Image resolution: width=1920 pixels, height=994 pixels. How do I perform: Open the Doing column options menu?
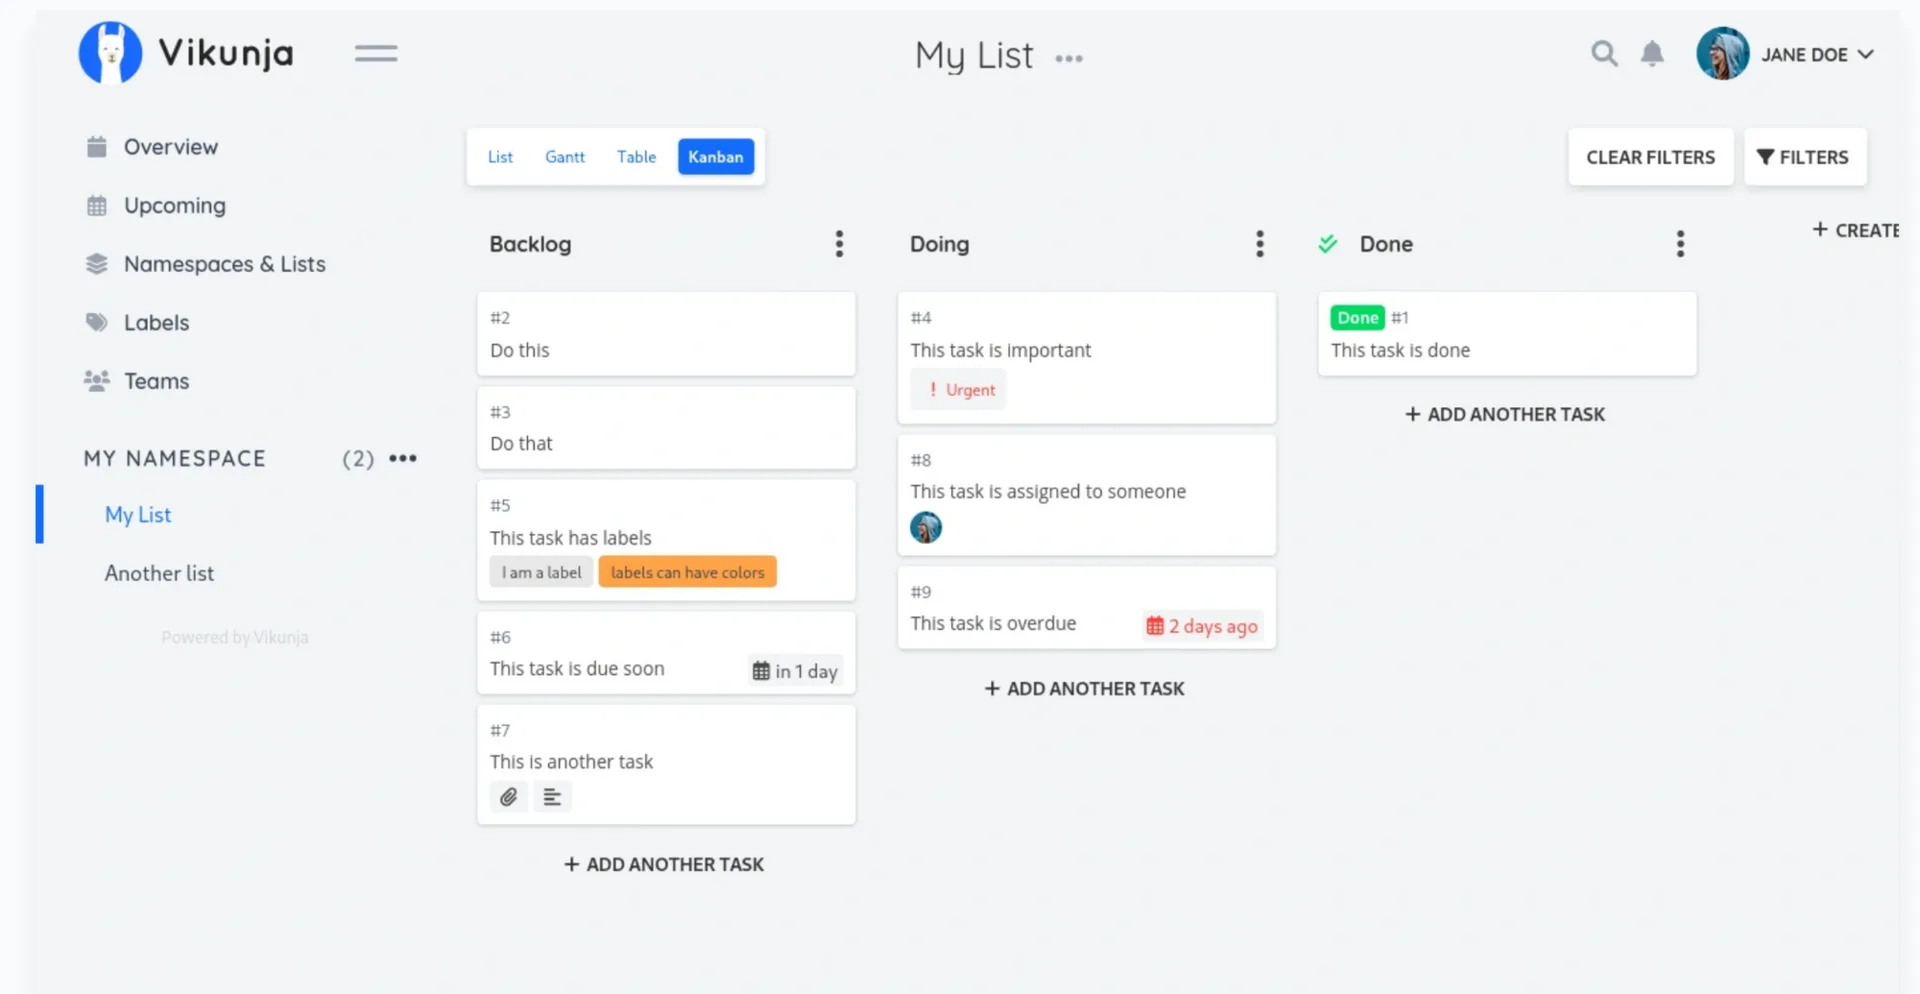[x=1259, y=243]
